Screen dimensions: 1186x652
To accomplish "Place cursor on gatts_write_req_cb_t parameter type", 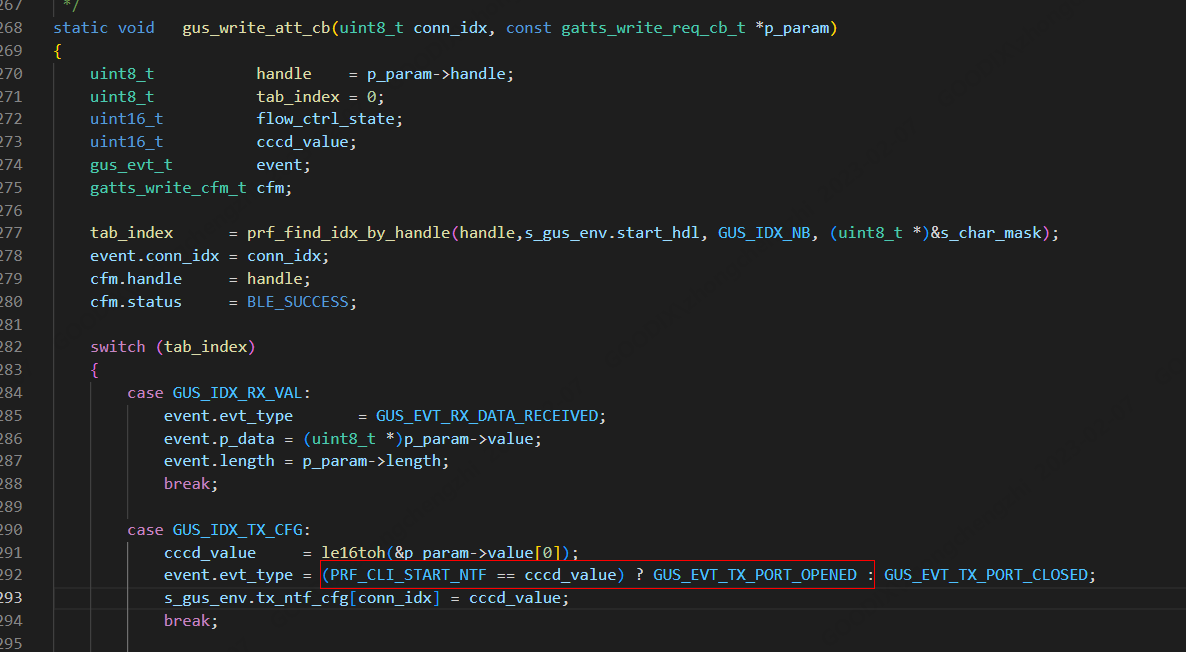I will click(x=652, y=28).
